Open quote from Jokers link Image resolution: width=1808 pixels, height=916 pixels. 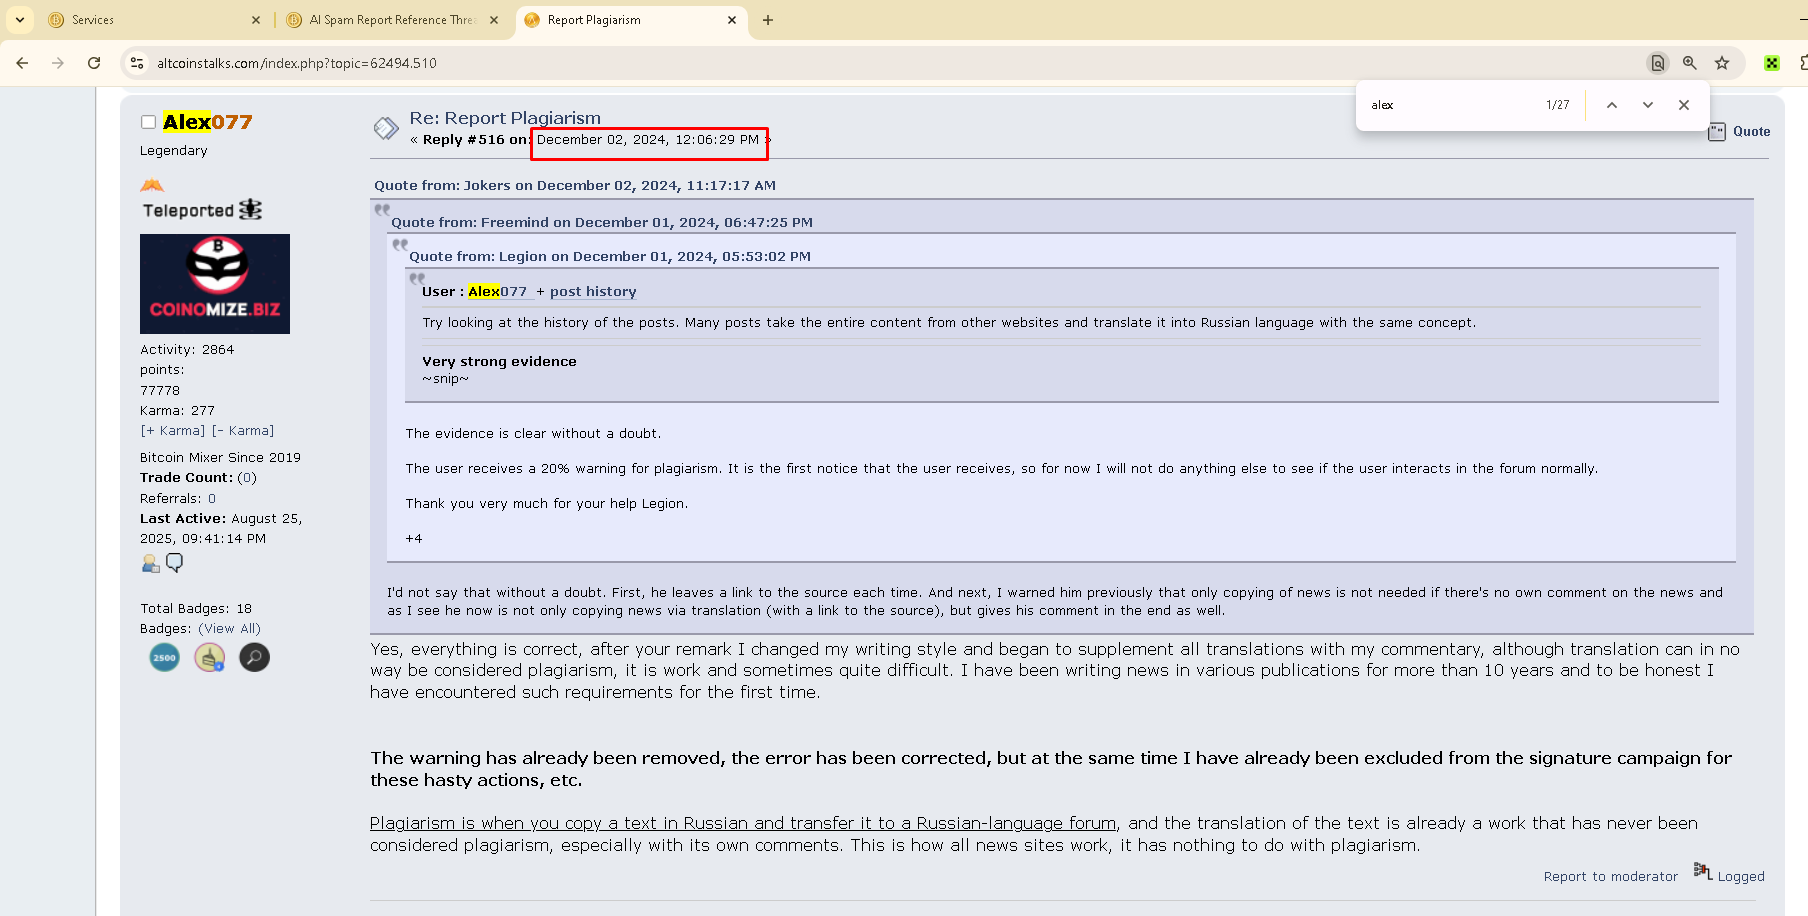[575, 186]
